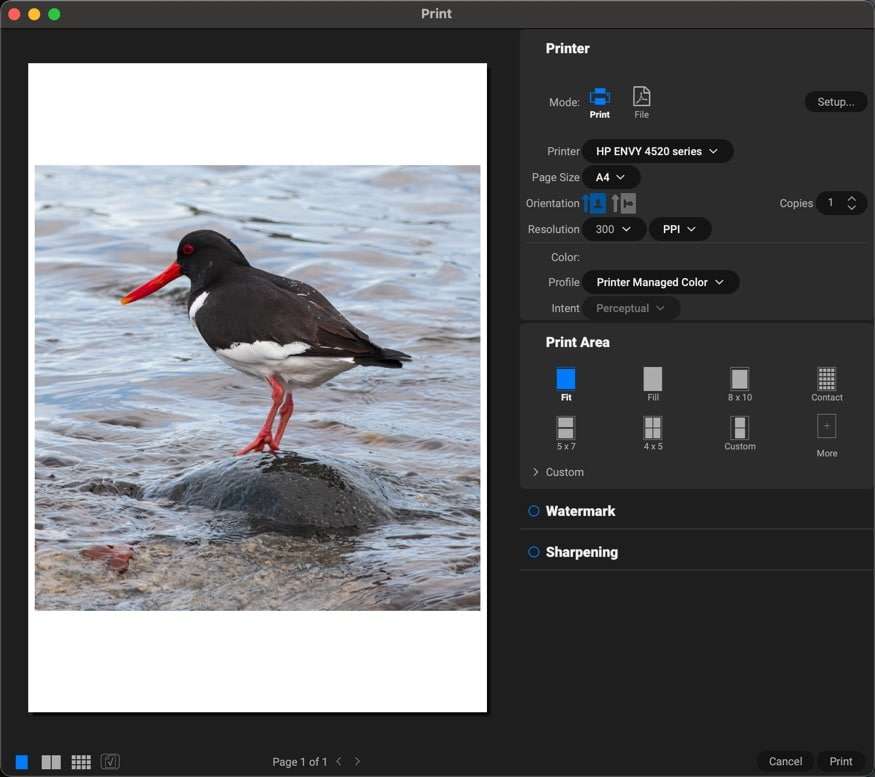
Task: Select the 8 x 10 print layout
Action: click(x=739, y=384)
